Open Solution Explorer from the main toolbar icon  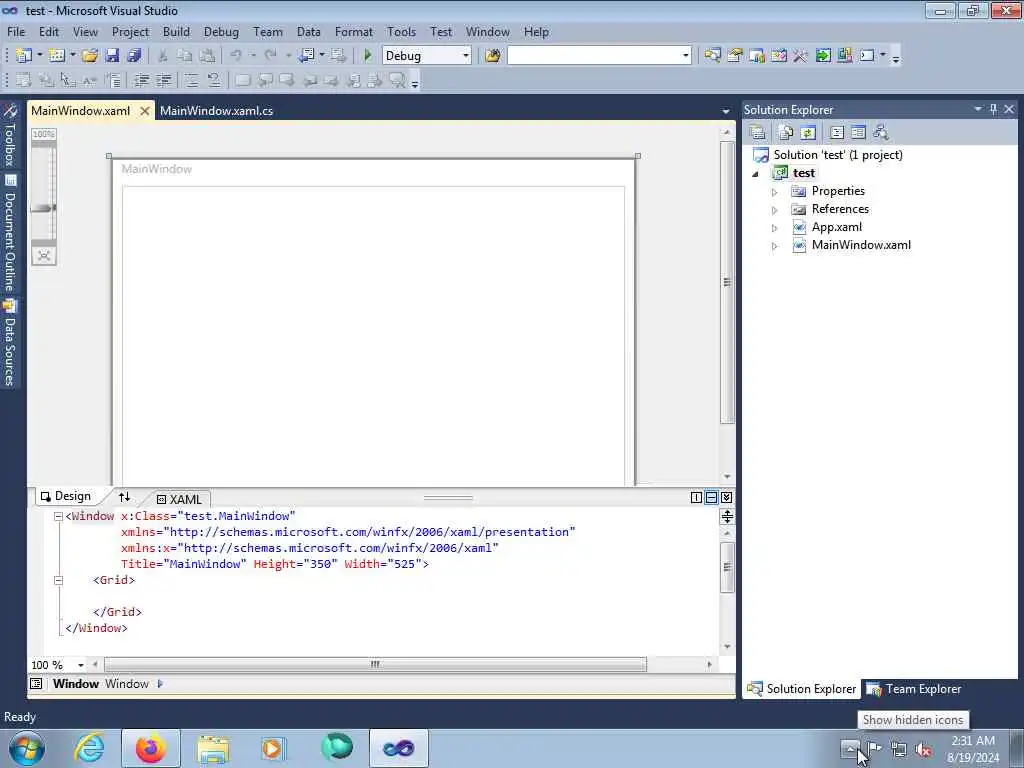point(712,56)
